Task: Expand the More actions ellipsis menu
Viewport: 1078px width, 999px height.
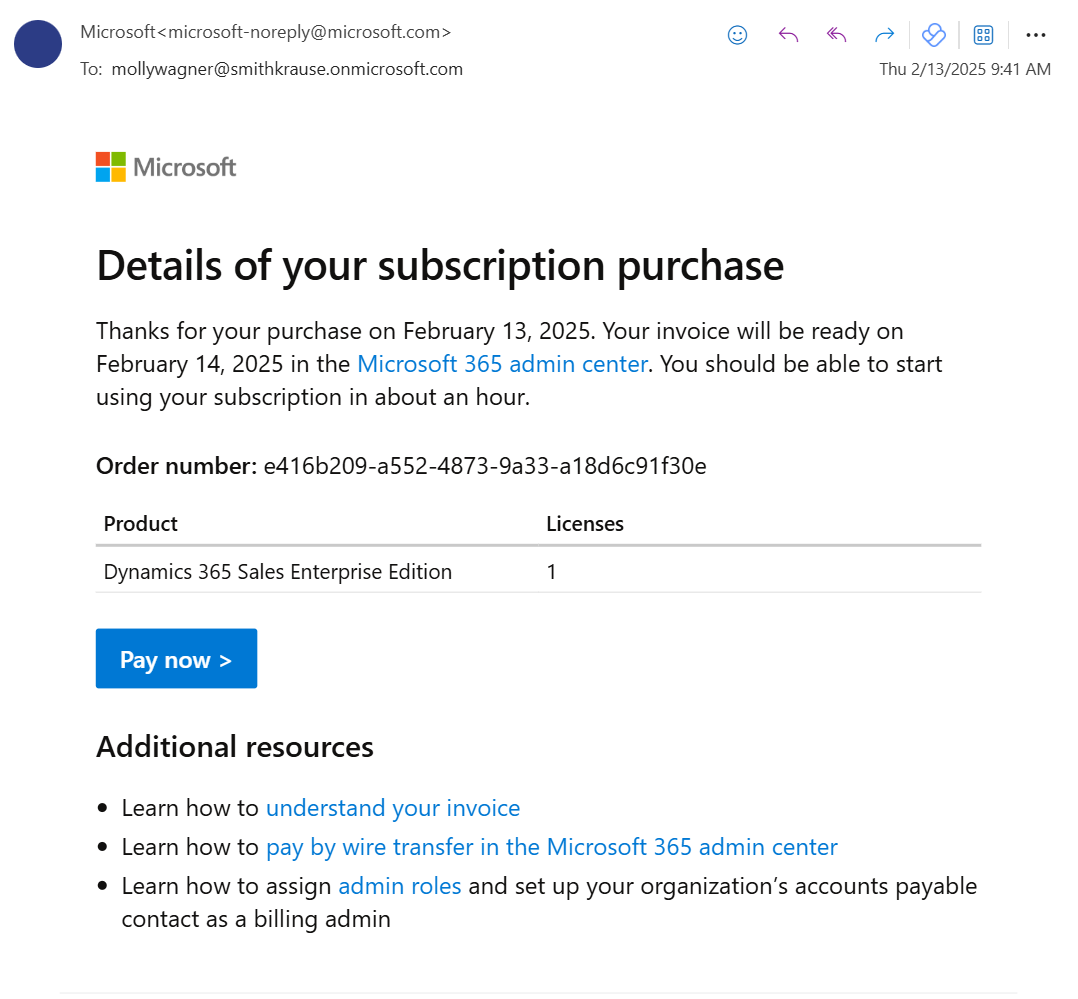Action: 1036,35
